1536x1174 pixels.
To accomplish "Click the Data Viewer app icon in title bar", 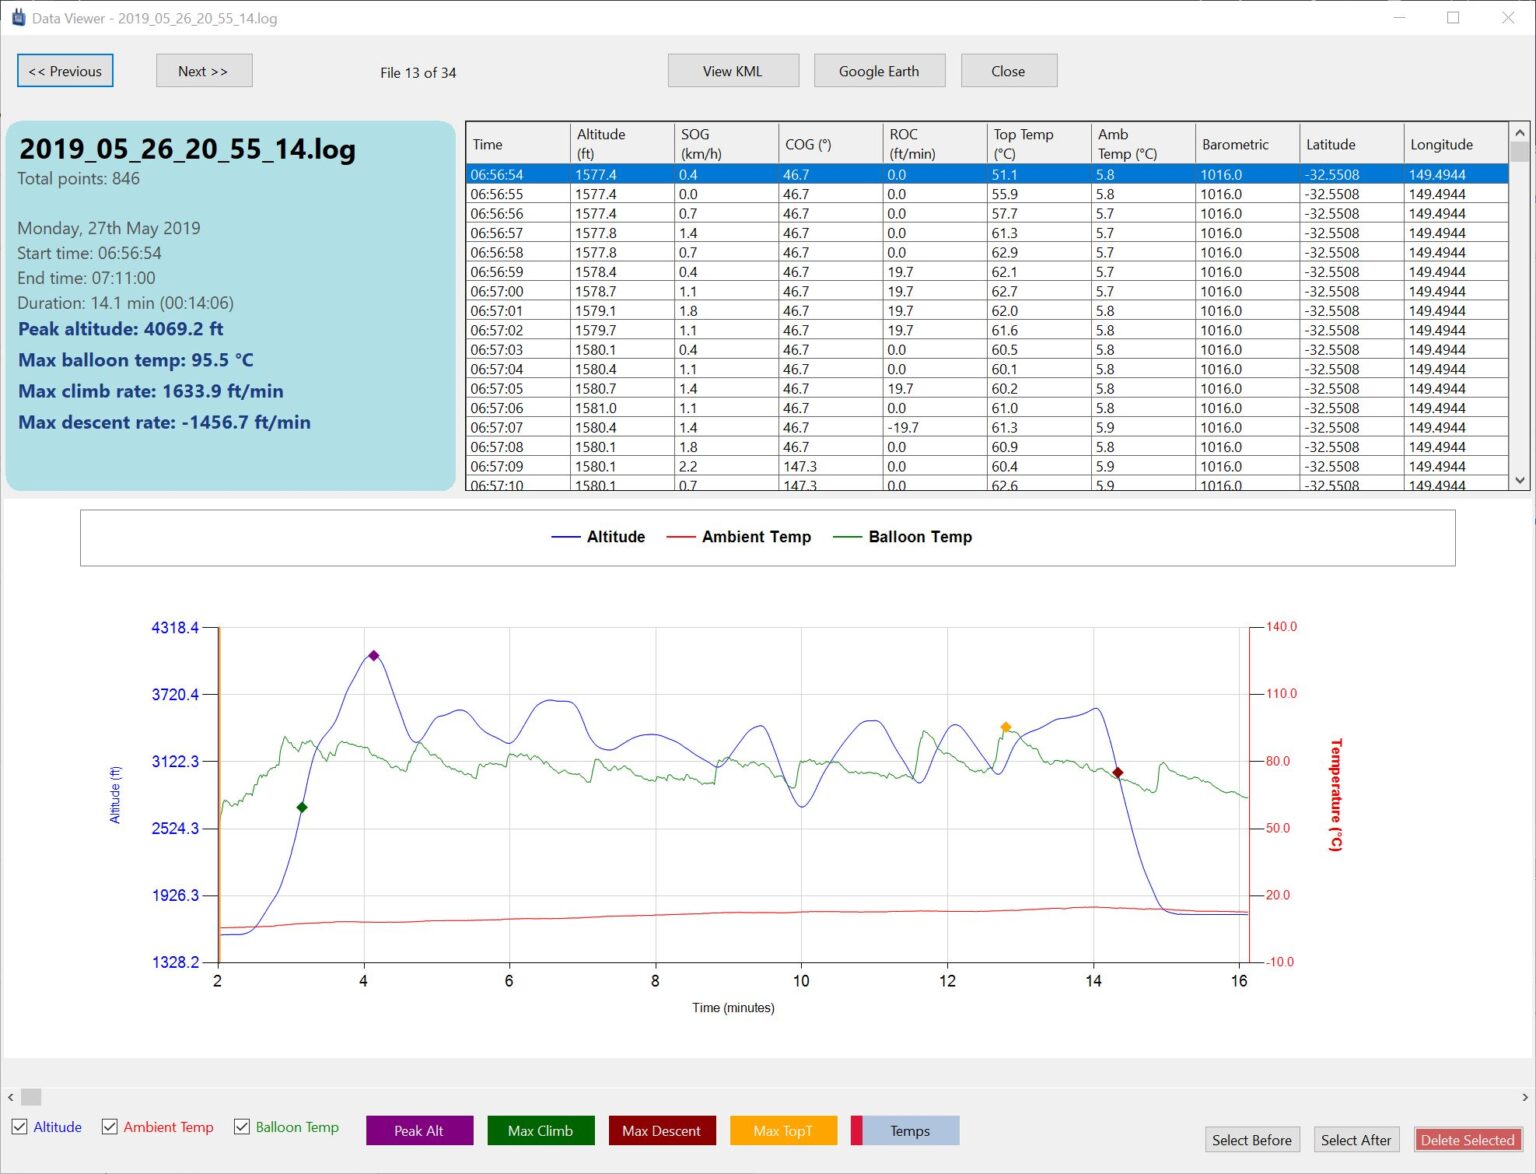I will 18,18.
